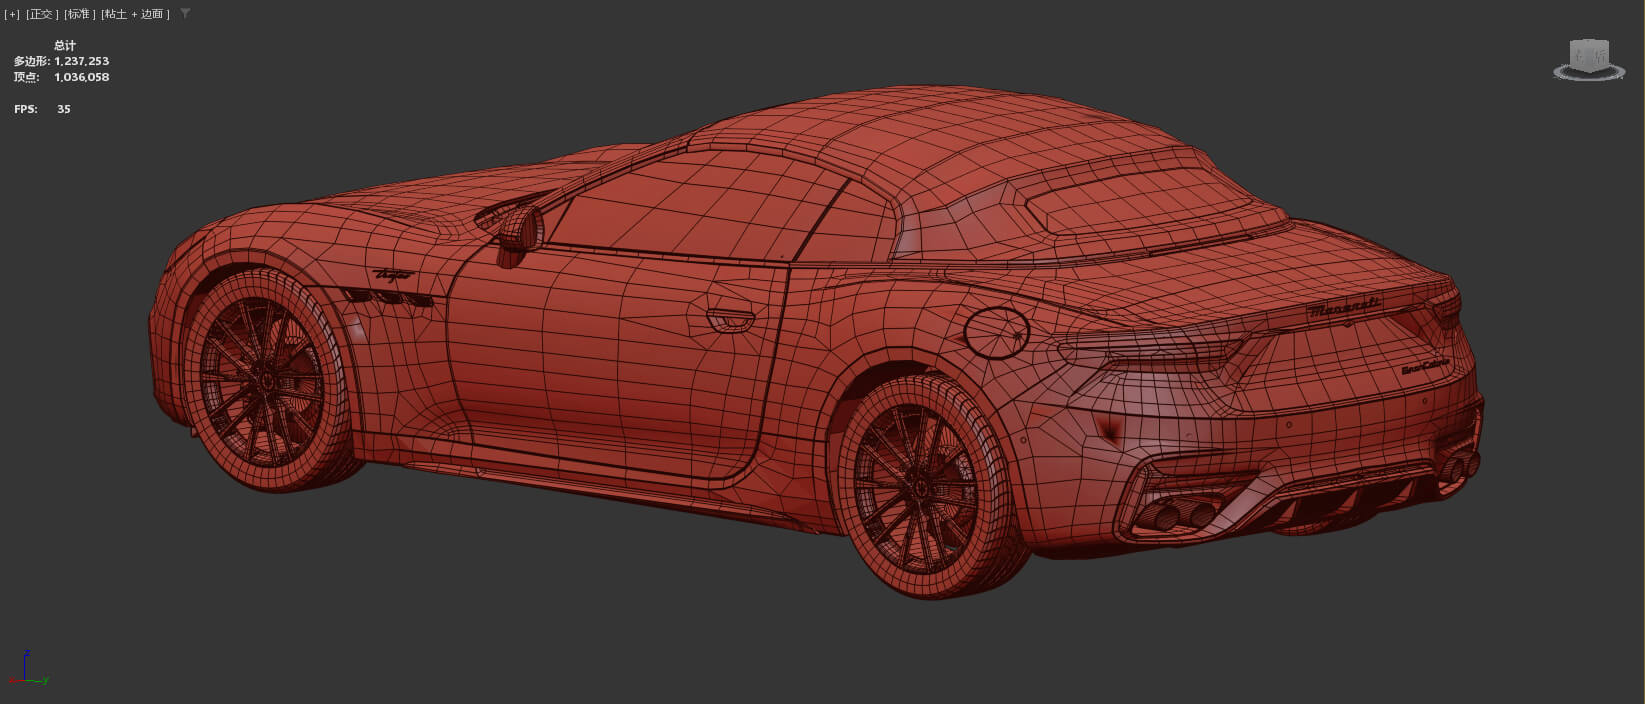The height and width of the screenshot is (704, 1645).
Task: Select the car's door handle
Action: [730, 320]
